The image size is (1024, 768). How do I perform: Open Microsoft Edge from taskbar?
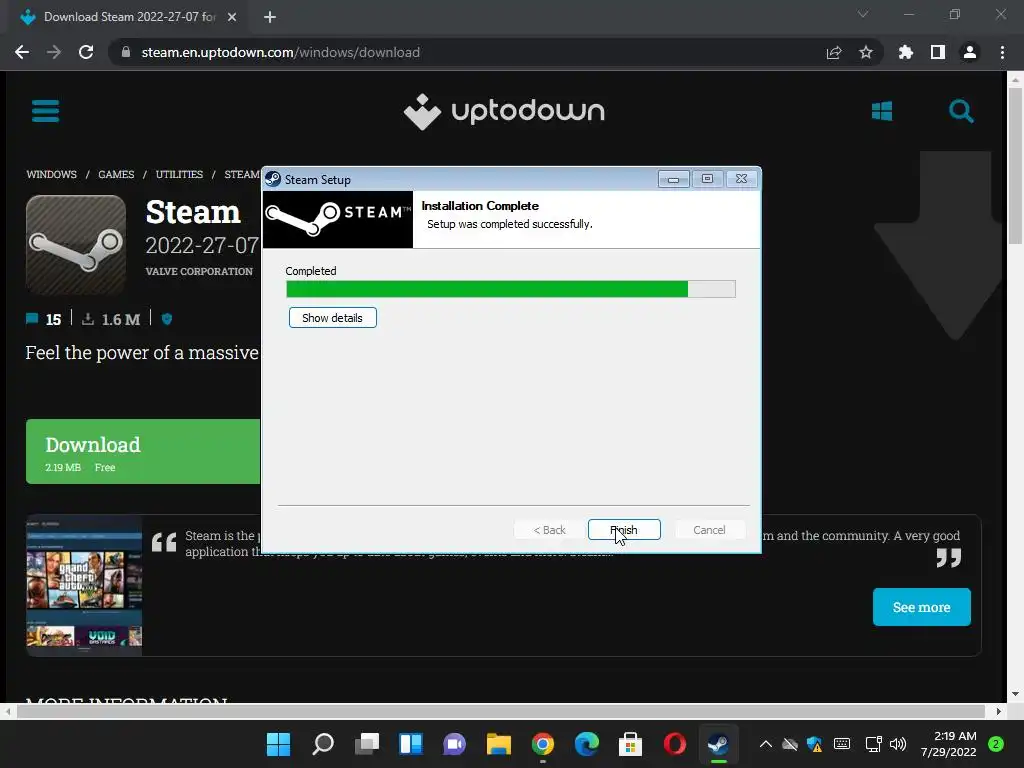pos(586,744)
